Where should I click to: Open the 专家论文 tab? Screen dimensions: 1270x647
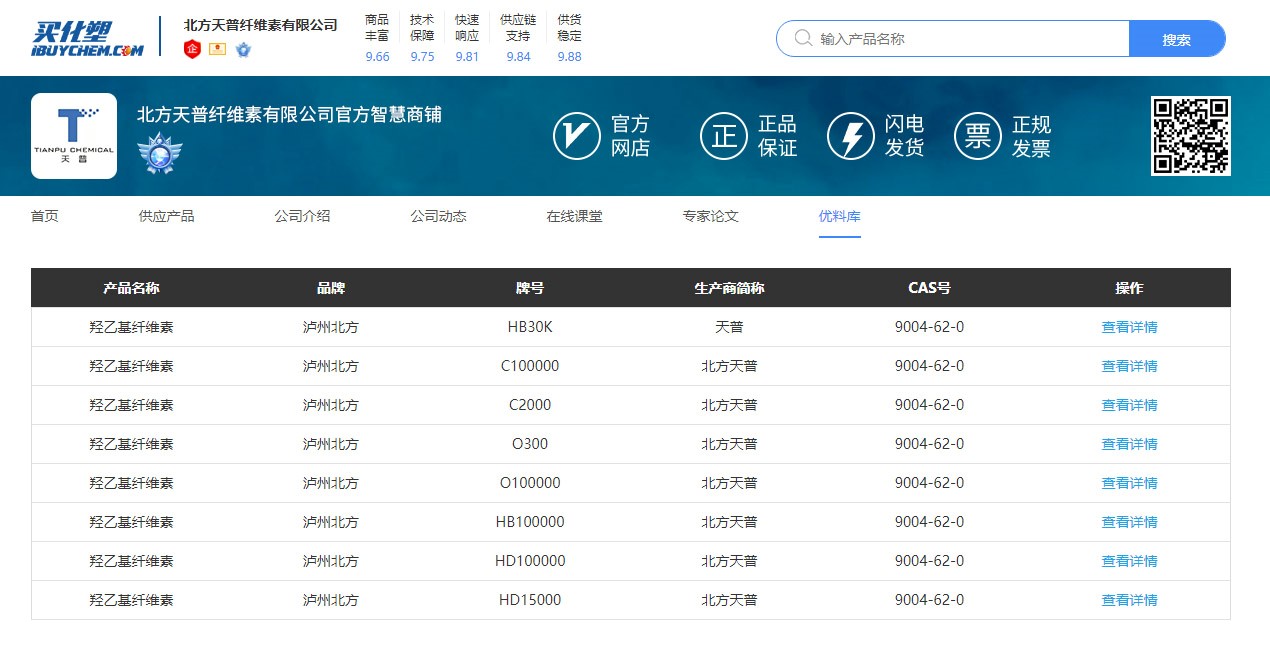(x=711, y=216)
